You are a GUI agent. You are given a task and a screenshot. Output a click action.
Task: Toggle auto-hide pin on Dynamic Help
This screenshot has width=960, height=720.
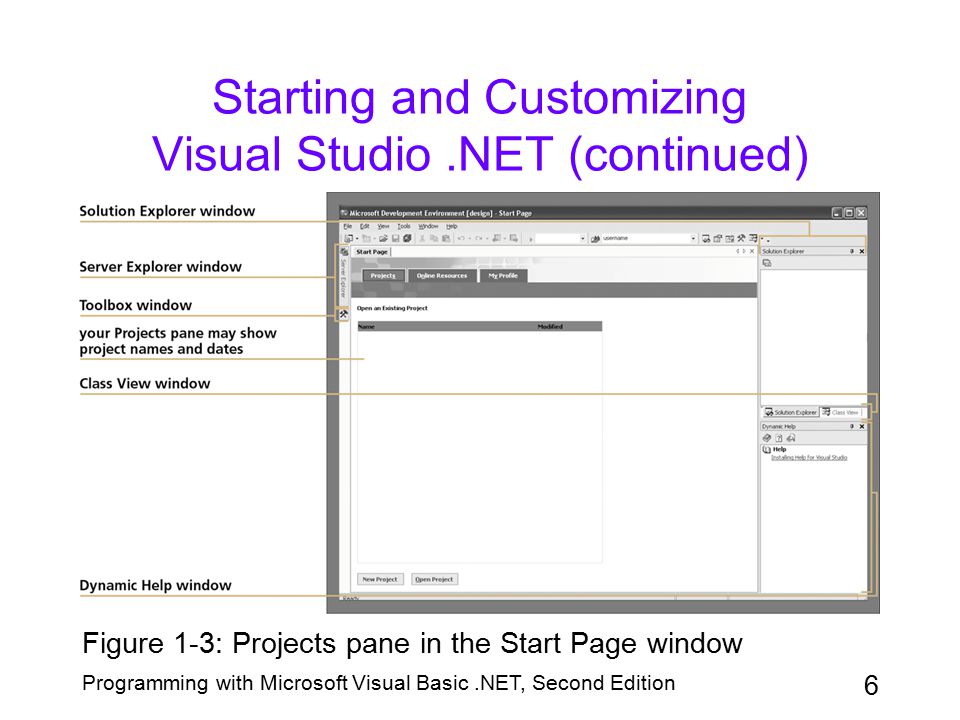tap(852, 426)
